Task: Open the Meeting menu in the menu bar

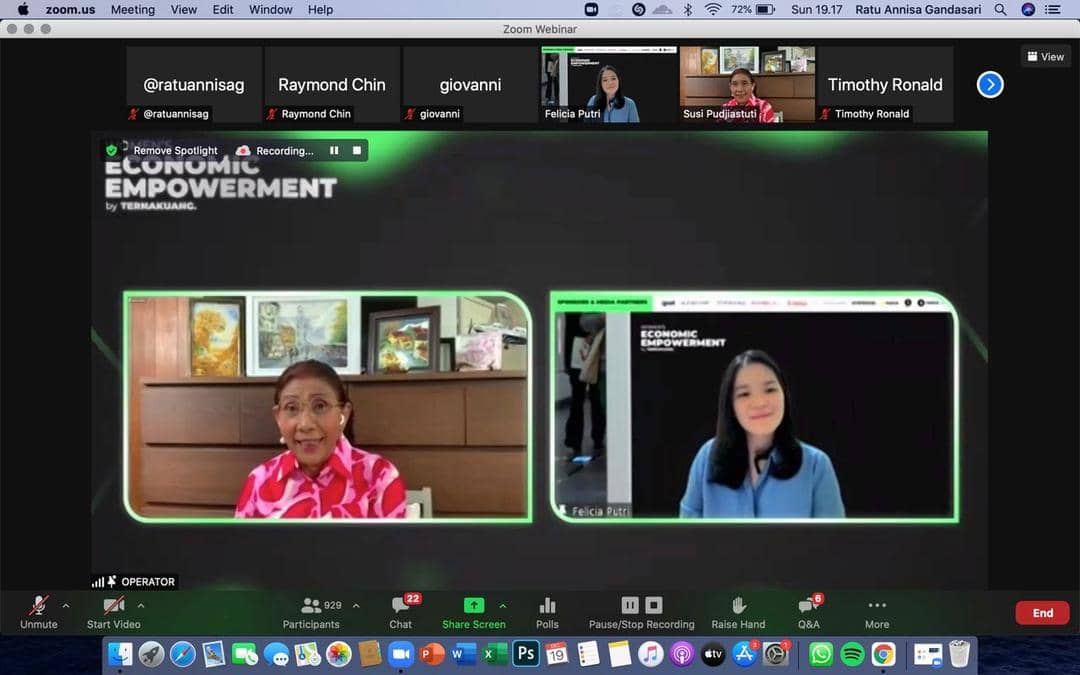Action: pos(132,9)
